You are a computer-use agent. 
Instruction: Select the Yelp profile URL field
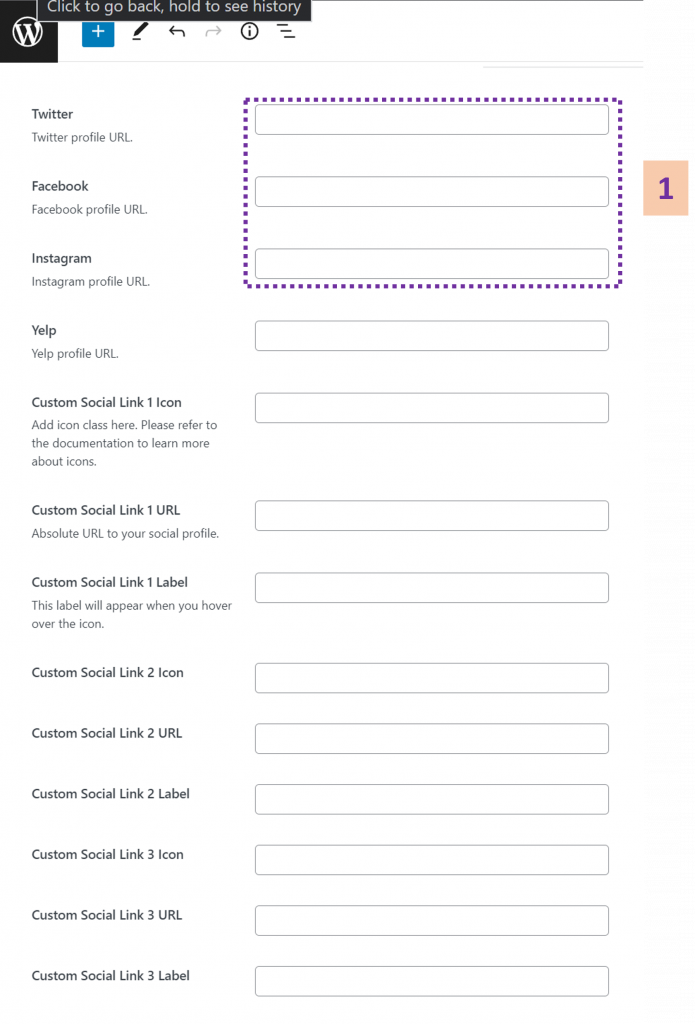click(431, 336)
